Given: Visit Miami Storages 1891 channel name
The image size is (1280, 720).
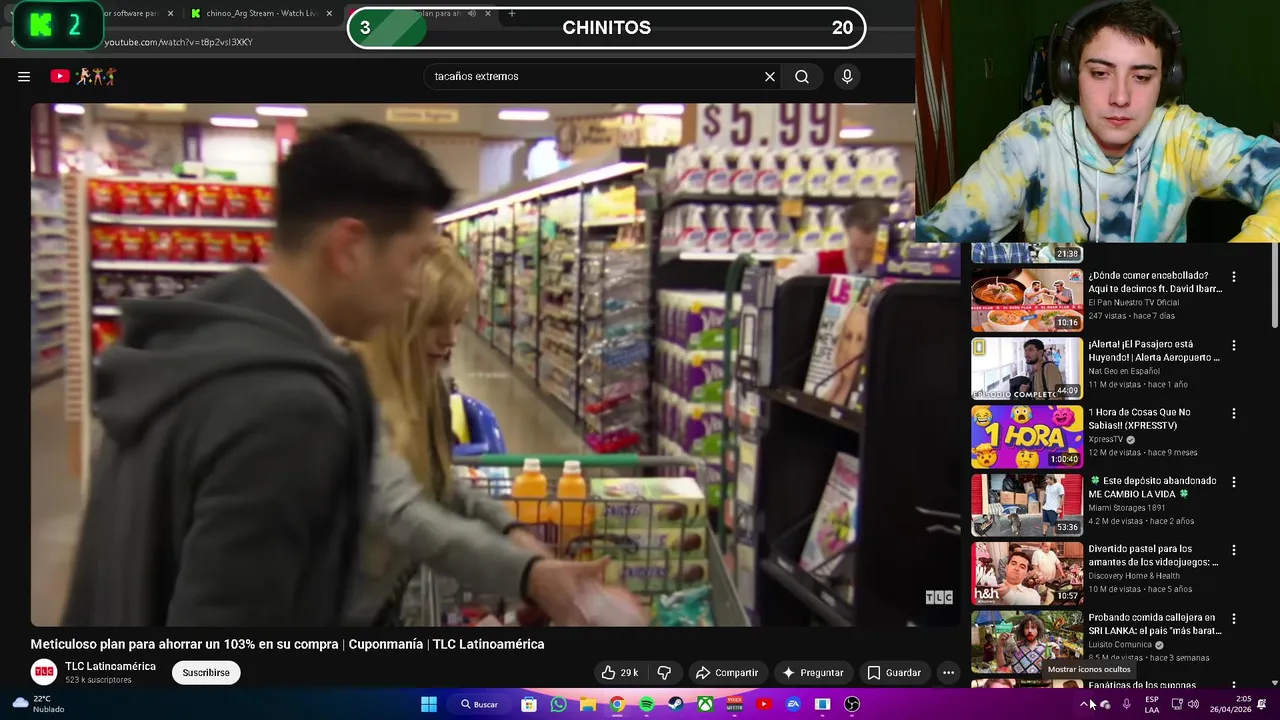Looking at the screenshot, I should [x=1127, y=508].
